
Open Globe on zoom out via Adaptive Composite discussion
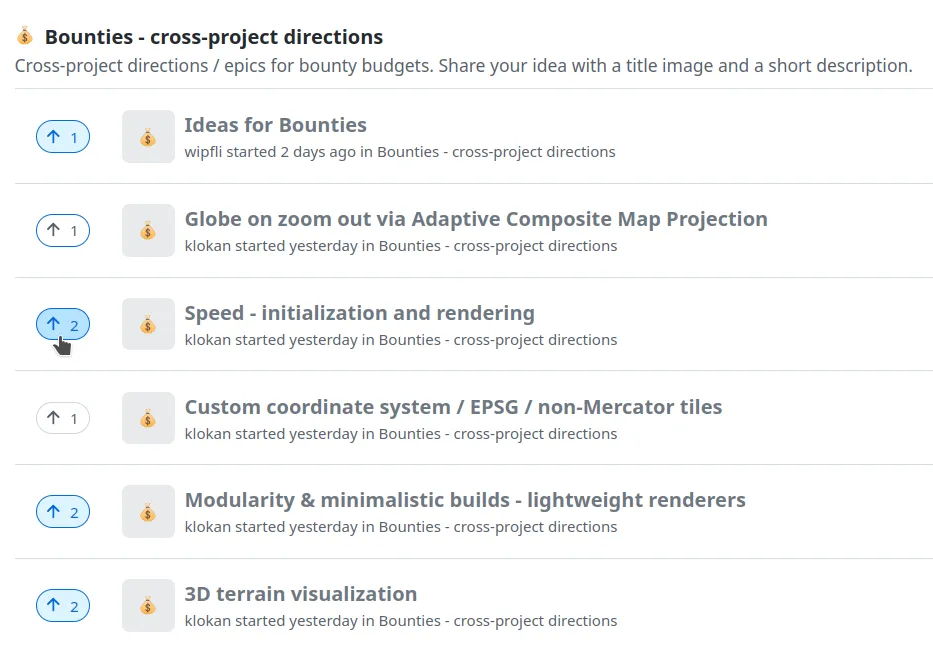coord(476,219)
